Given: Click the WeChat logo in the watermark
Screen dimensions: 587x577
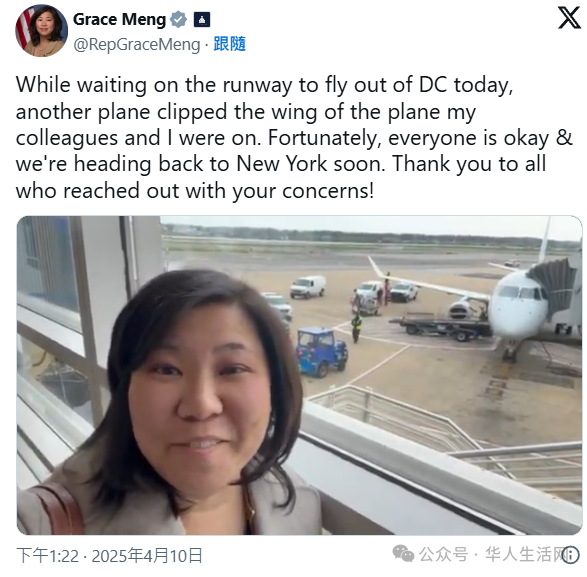Looking at the screenshot, I should (x=403, y=554).
